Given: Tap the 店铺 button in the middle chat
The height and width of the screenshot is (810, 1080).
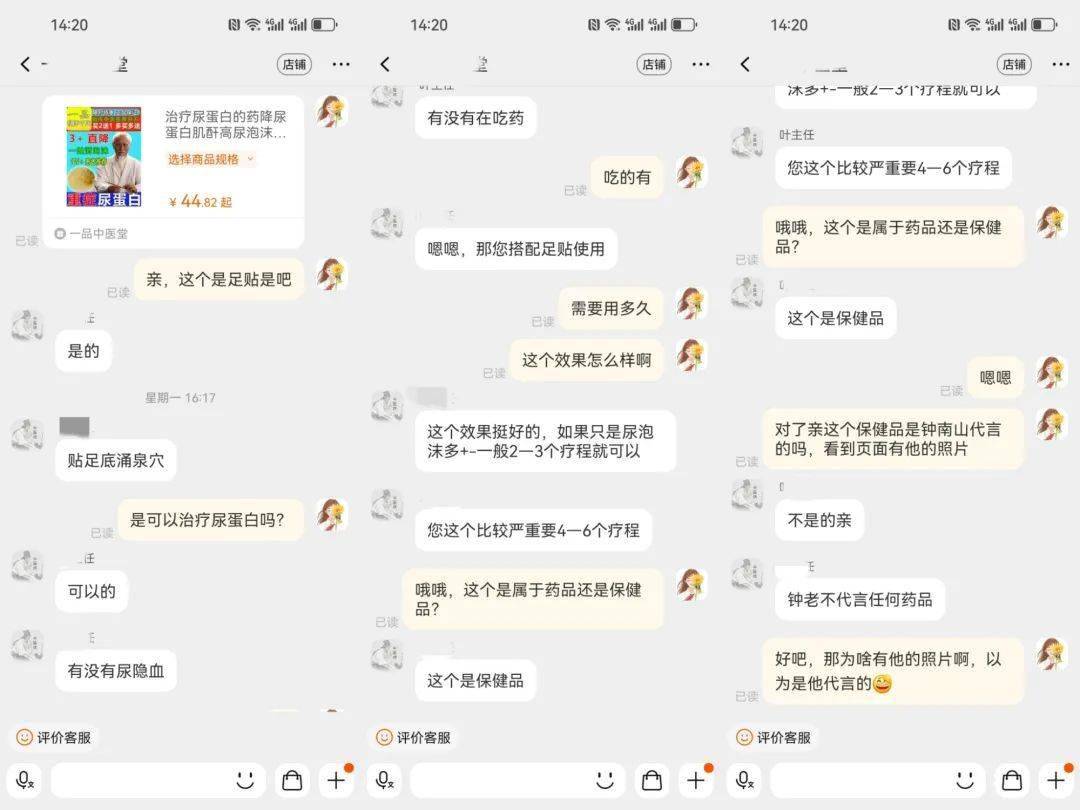Looking at the screenshot, I should pyautogui.click(x=654, y=64).
